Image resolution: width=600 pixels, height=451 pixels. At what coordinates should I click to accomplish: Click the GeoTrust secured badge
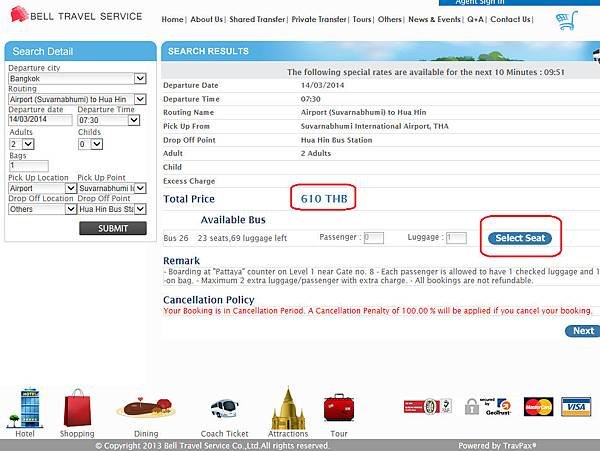[x=488, y=407]
